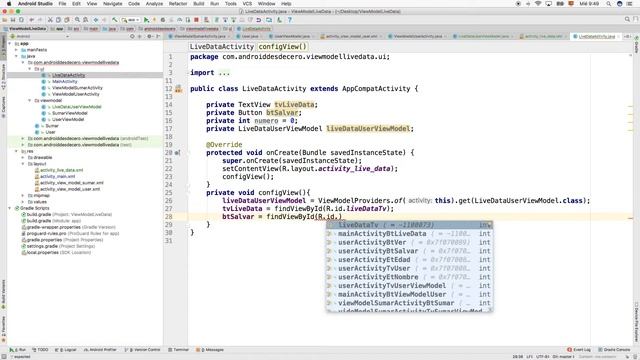Click the LiveDataActivity breadcrumb in editor

tap(222, 47)
